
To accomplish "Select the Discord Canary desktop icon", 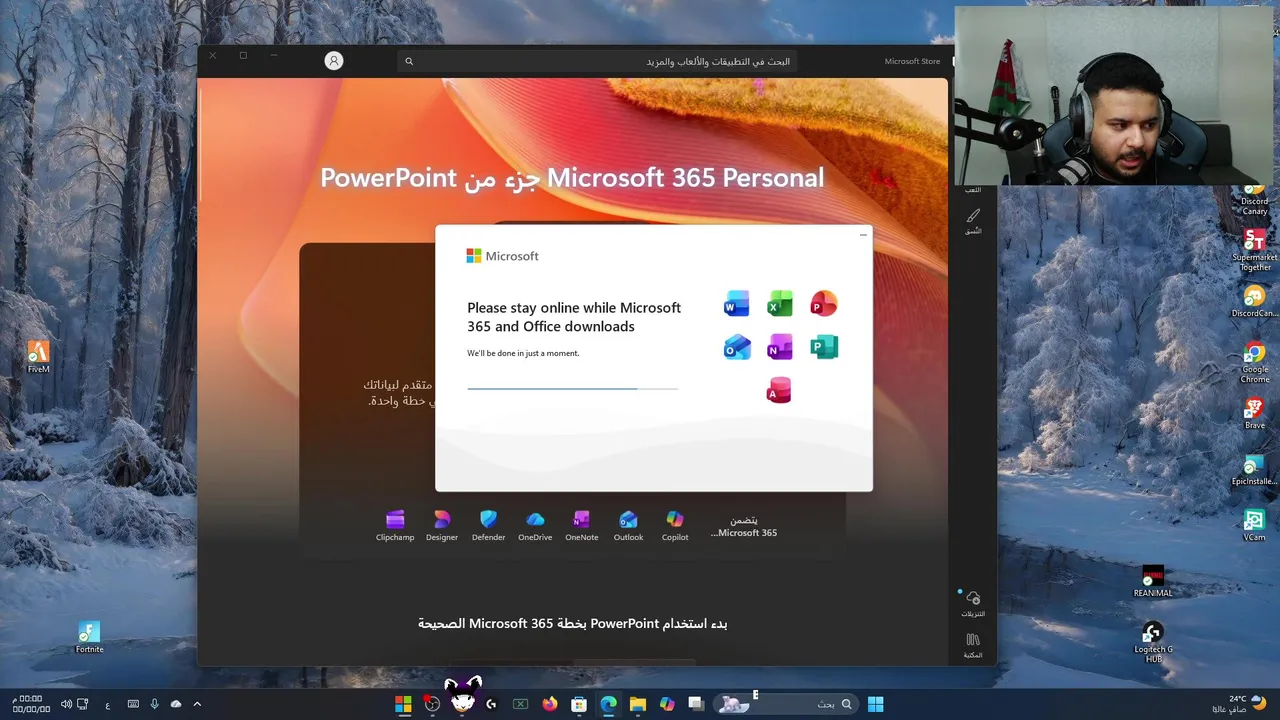I will click(x=1254, y=199).
